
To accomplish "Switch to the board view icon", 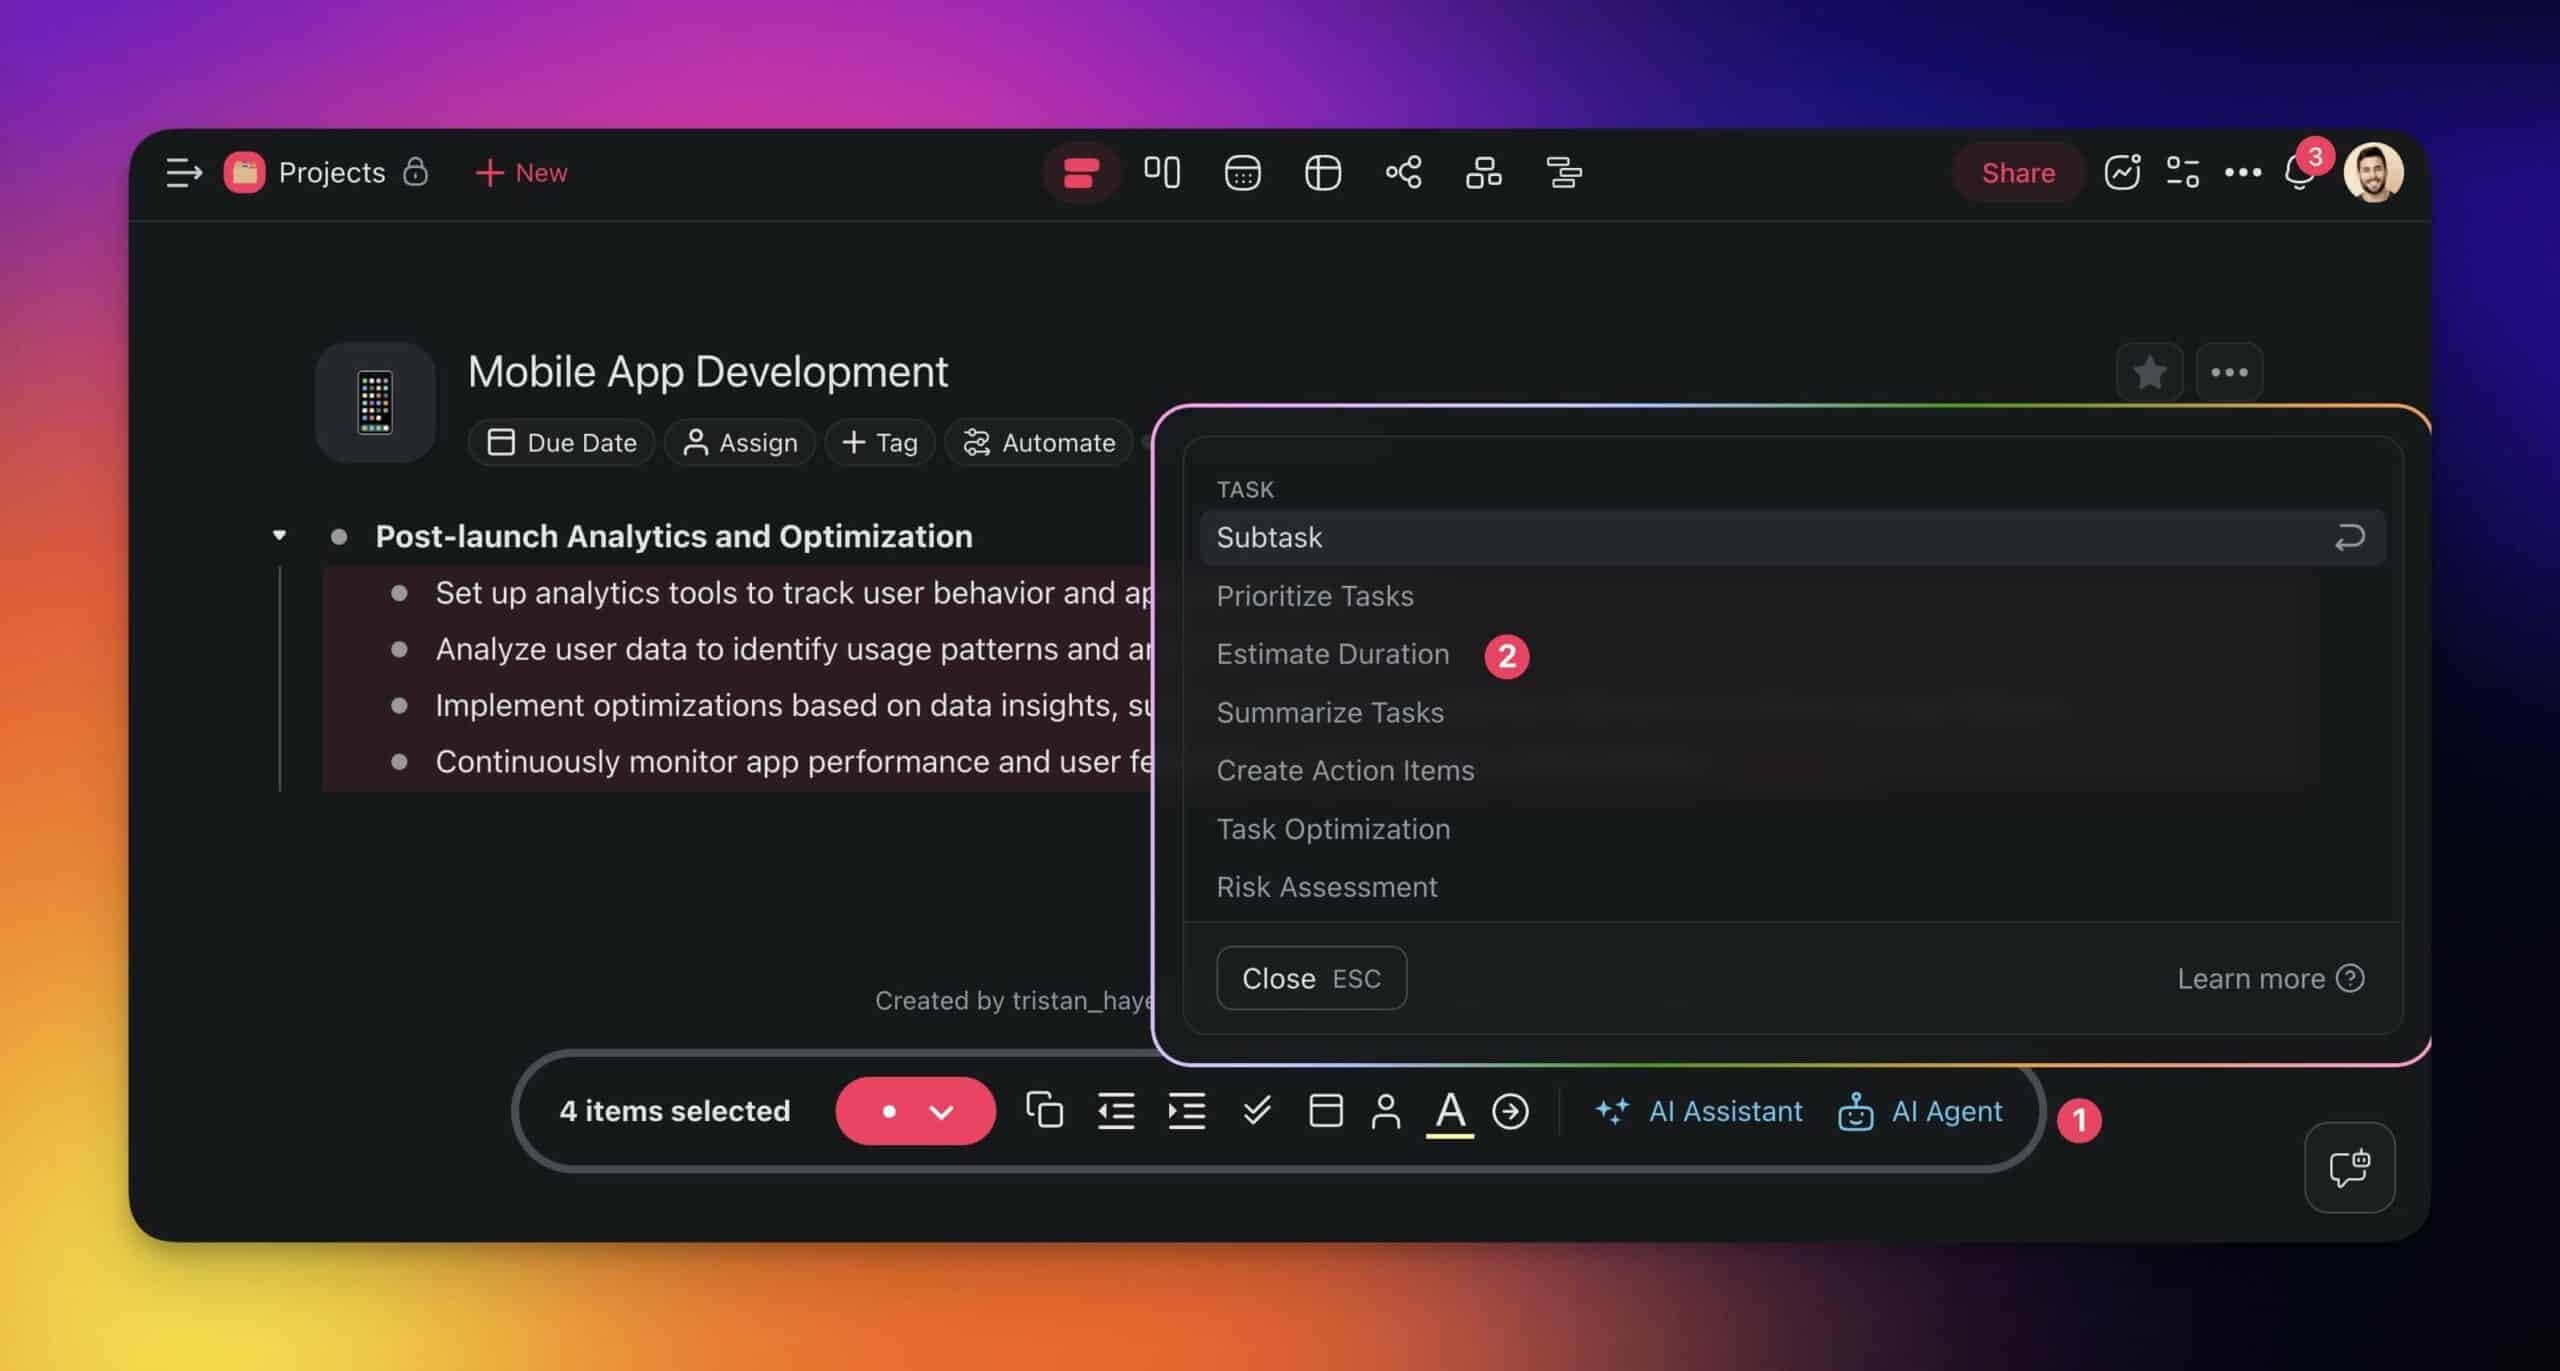I will pos(1161,172).
